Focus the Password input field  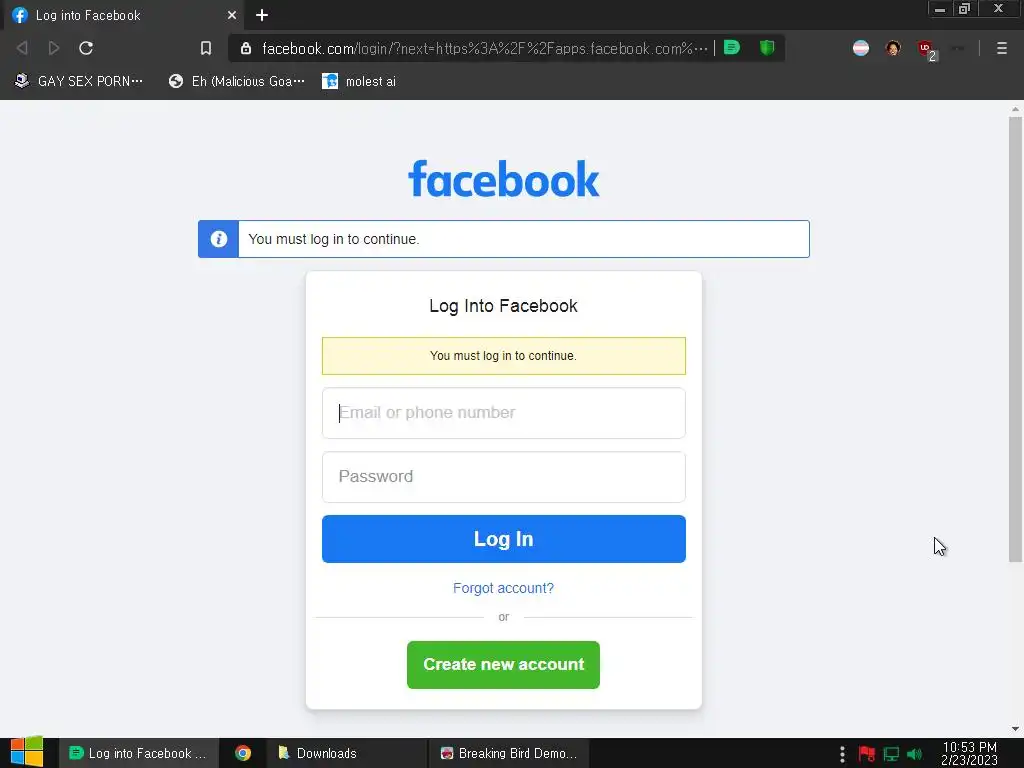click(504, 477)
